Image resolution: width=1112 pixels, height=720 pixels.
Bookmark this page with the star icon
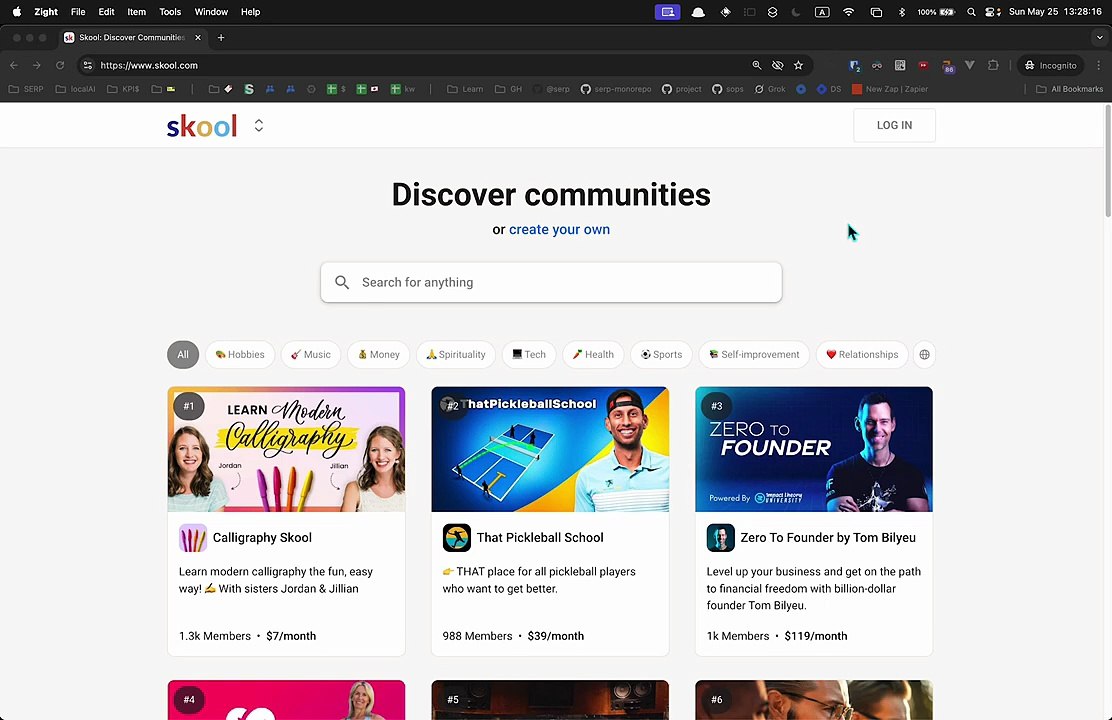pos(799,65)
